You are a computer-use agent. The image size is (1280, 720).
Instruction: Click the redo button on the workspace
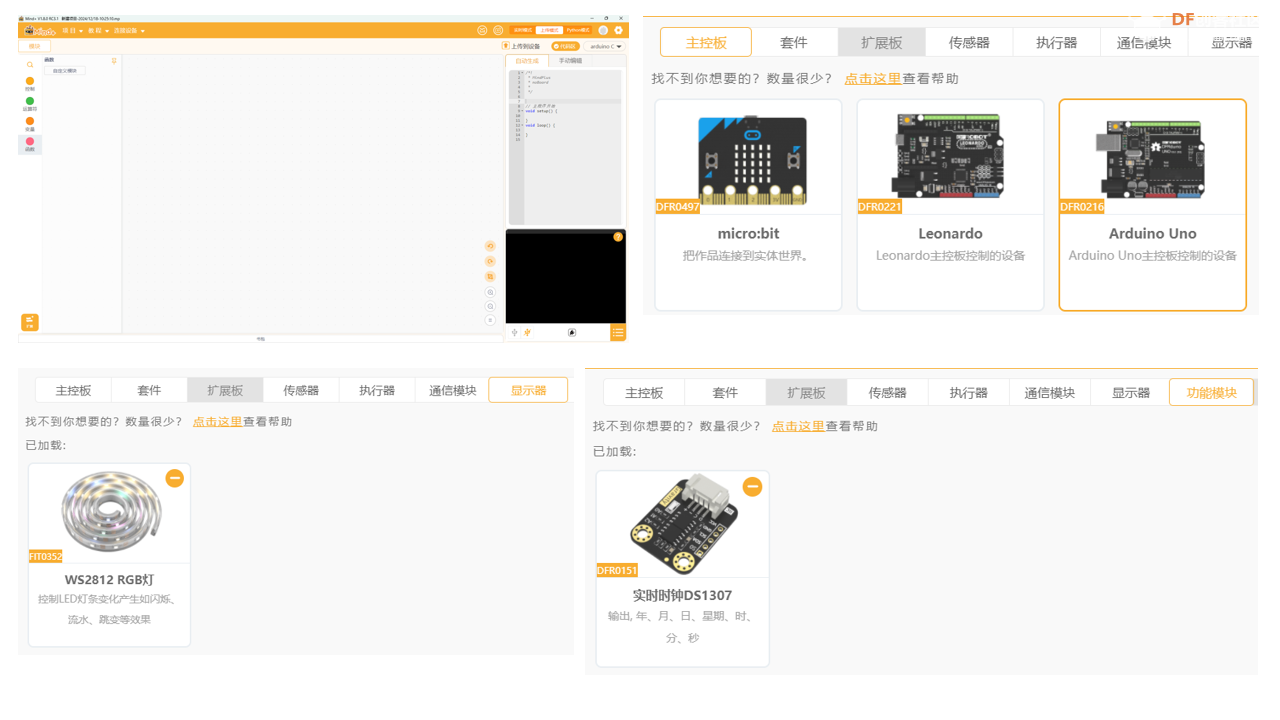click(x=490, y=261)
